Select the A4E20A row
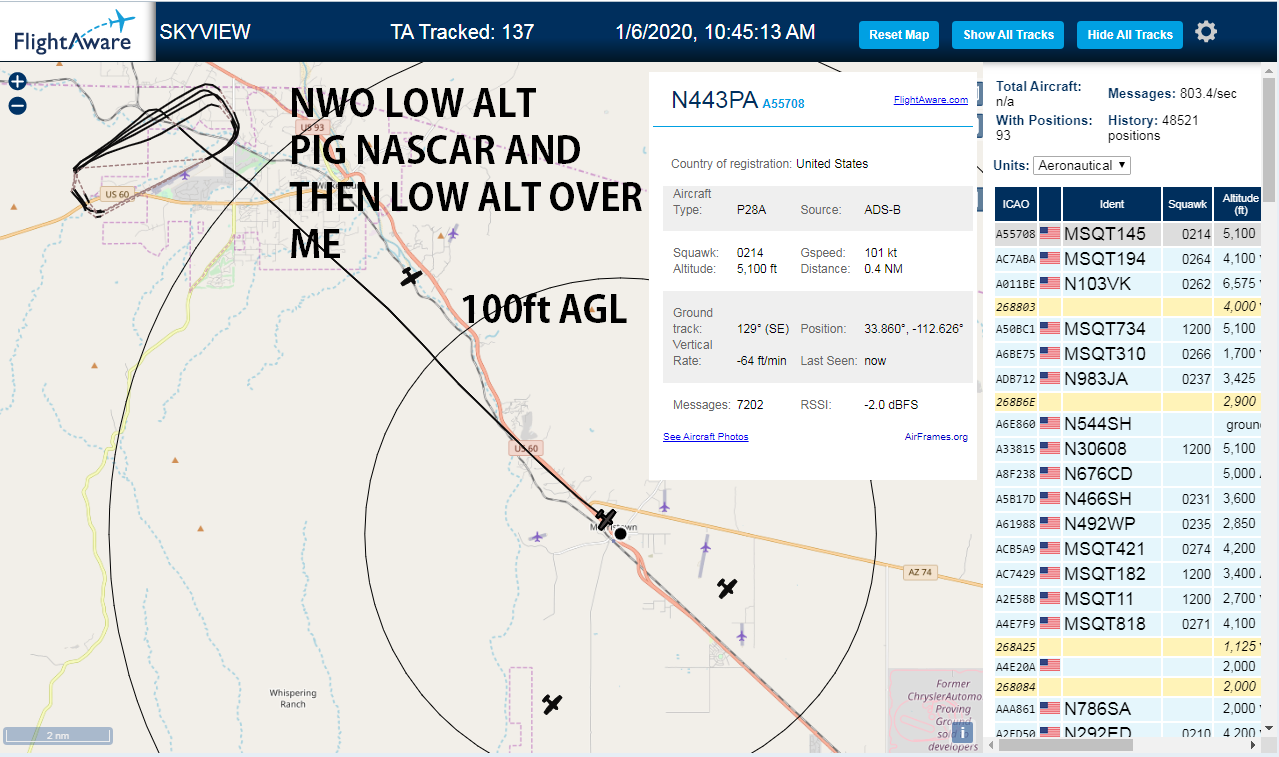 1128,666
